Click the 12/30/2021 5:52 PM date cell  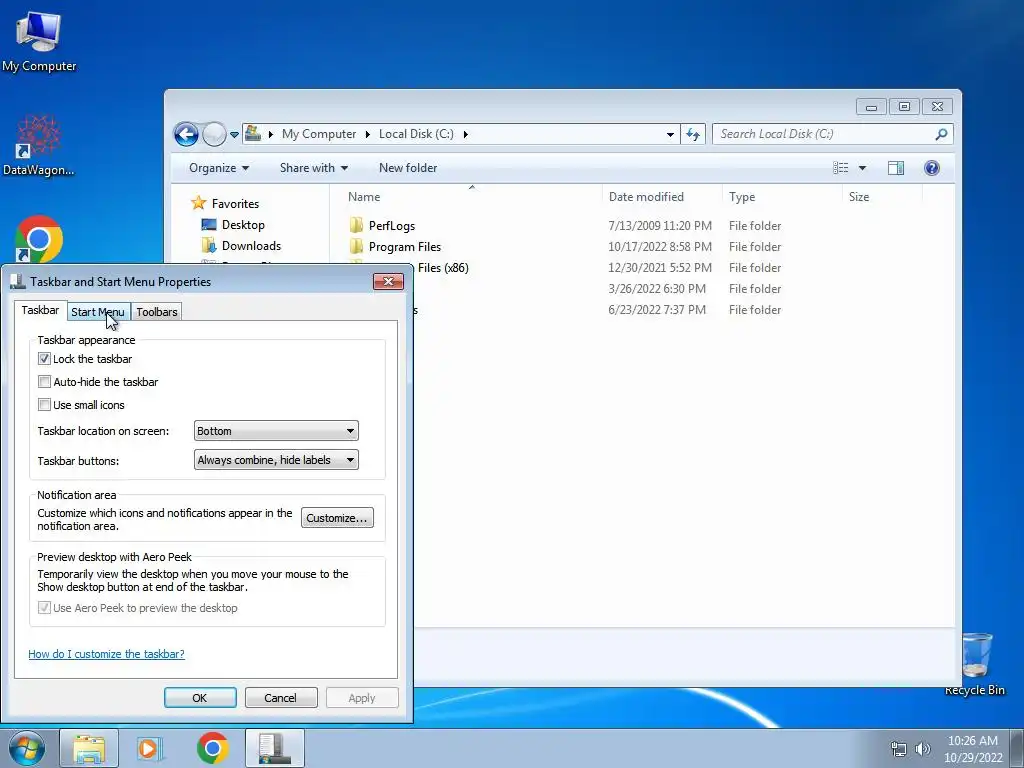pos(660,268)
